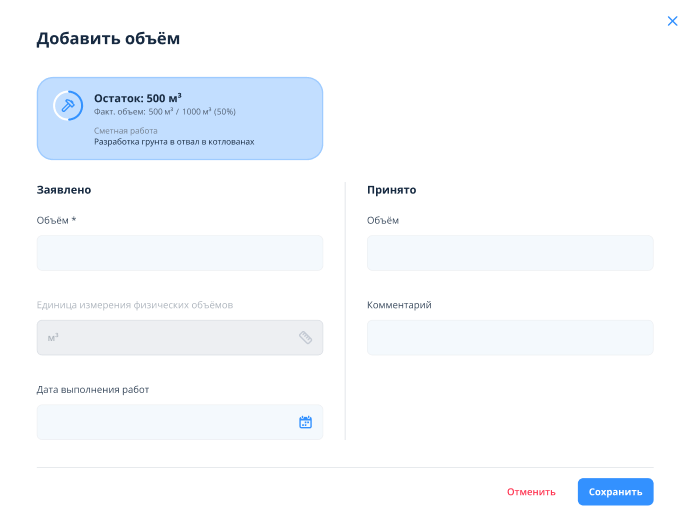The width and height of the screenshot is (691, 528).
Task: Click the Сохранить button
Action: 615,491
